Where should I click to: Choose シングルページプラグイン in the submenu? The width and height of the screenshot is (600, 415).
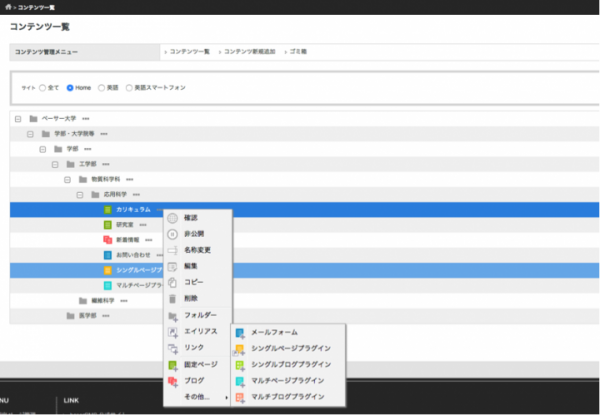[291, 348]
